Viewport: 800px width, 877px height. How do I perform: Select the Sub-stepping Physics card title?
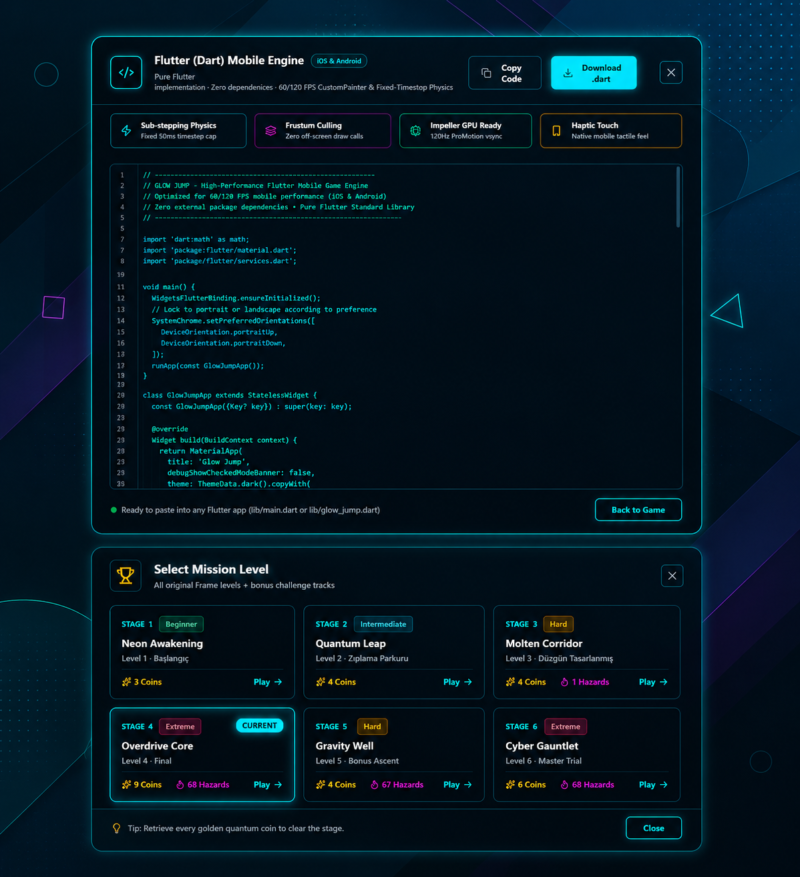178,125
